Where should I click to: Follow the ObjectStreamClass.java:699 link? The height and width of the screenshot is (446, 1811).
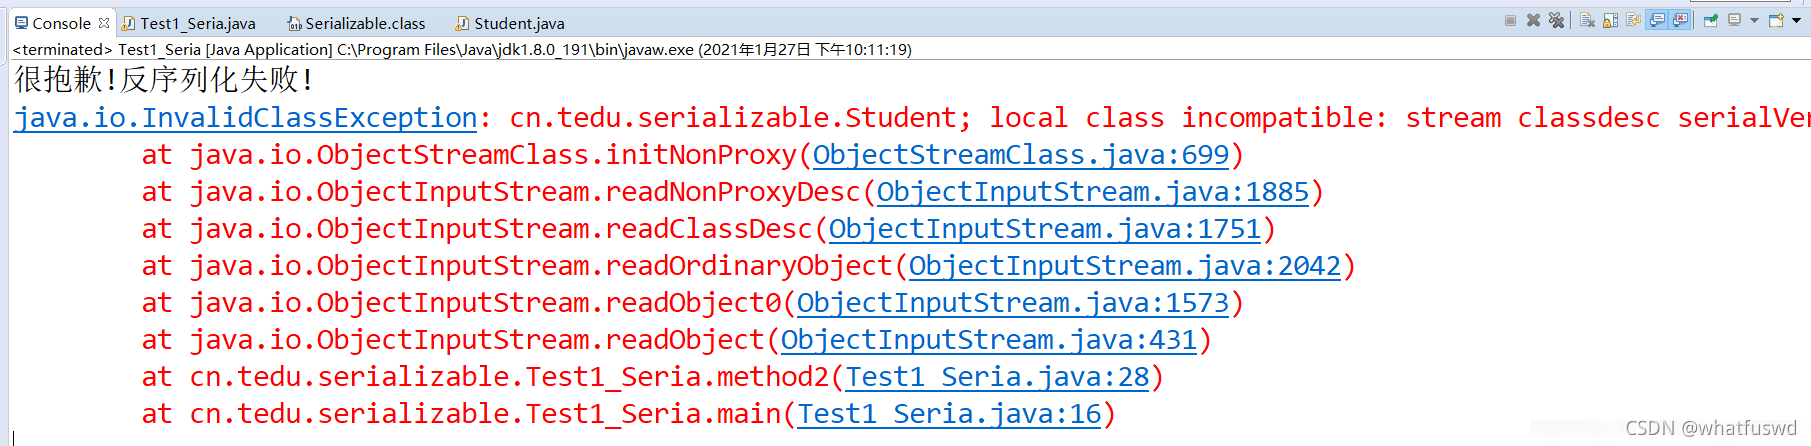click(x=1021, y=155)
